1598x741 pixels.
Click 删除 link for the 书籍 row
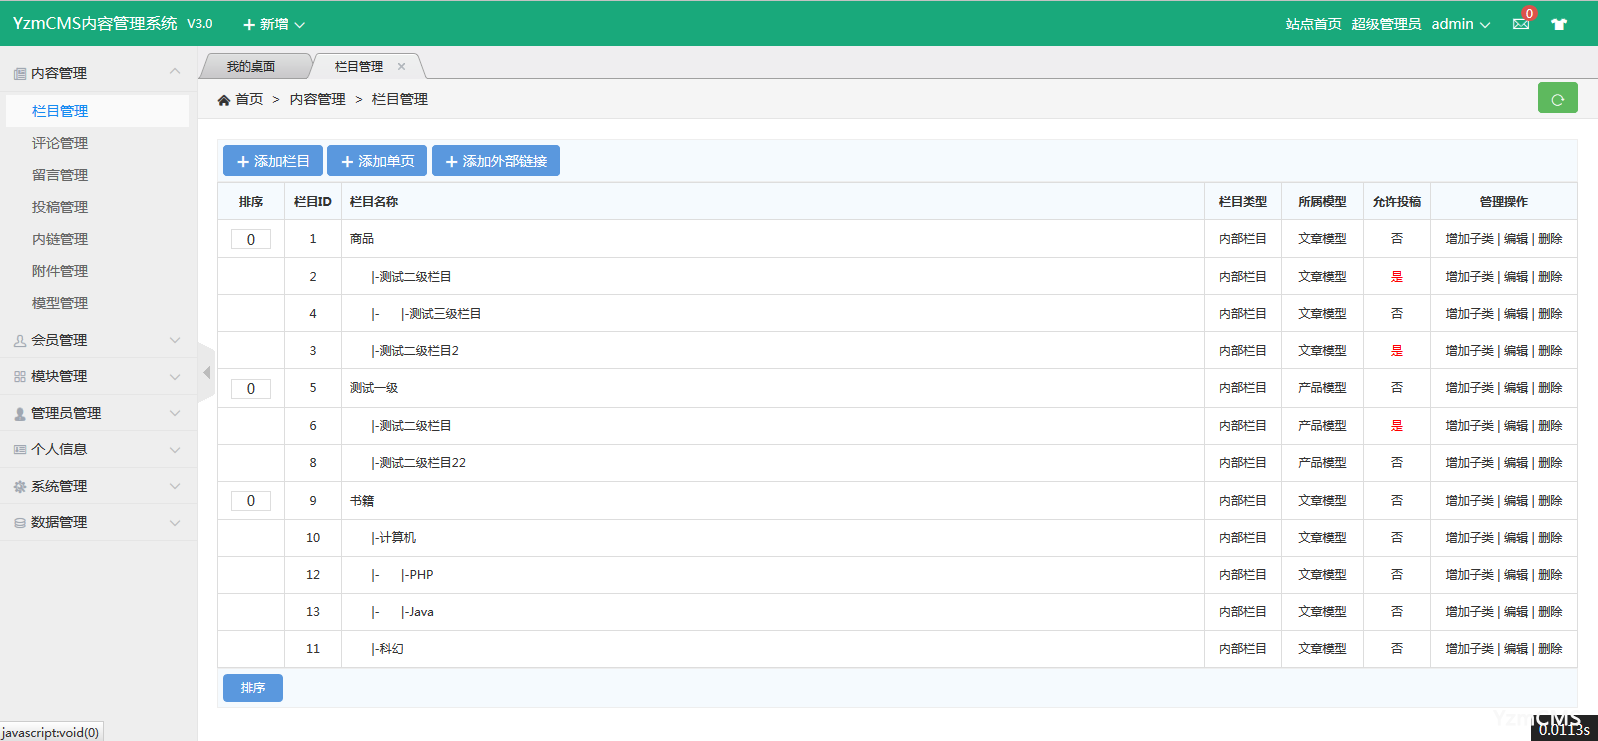[1550, 501]
